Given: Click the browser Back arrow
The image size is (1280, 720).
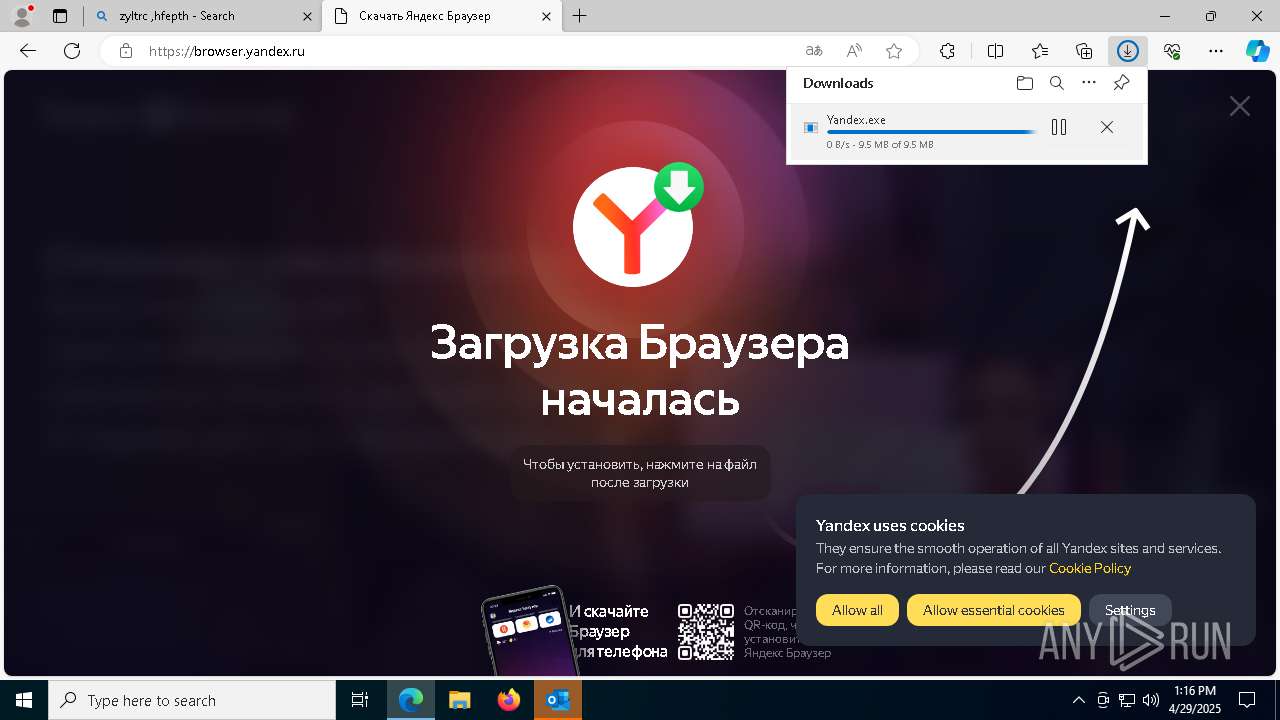Looking at the screenshot, I should 28,51.
